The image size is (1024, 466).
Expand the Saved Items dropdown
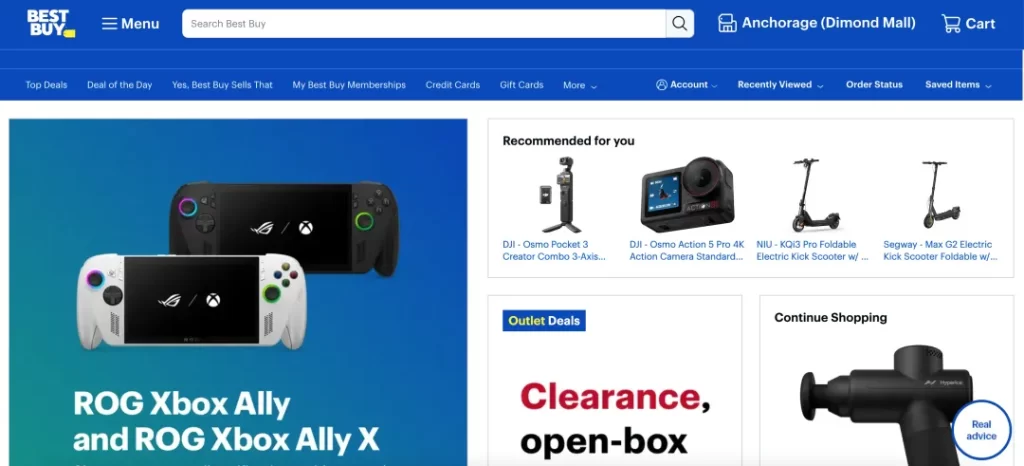click(x=958, y=85)
